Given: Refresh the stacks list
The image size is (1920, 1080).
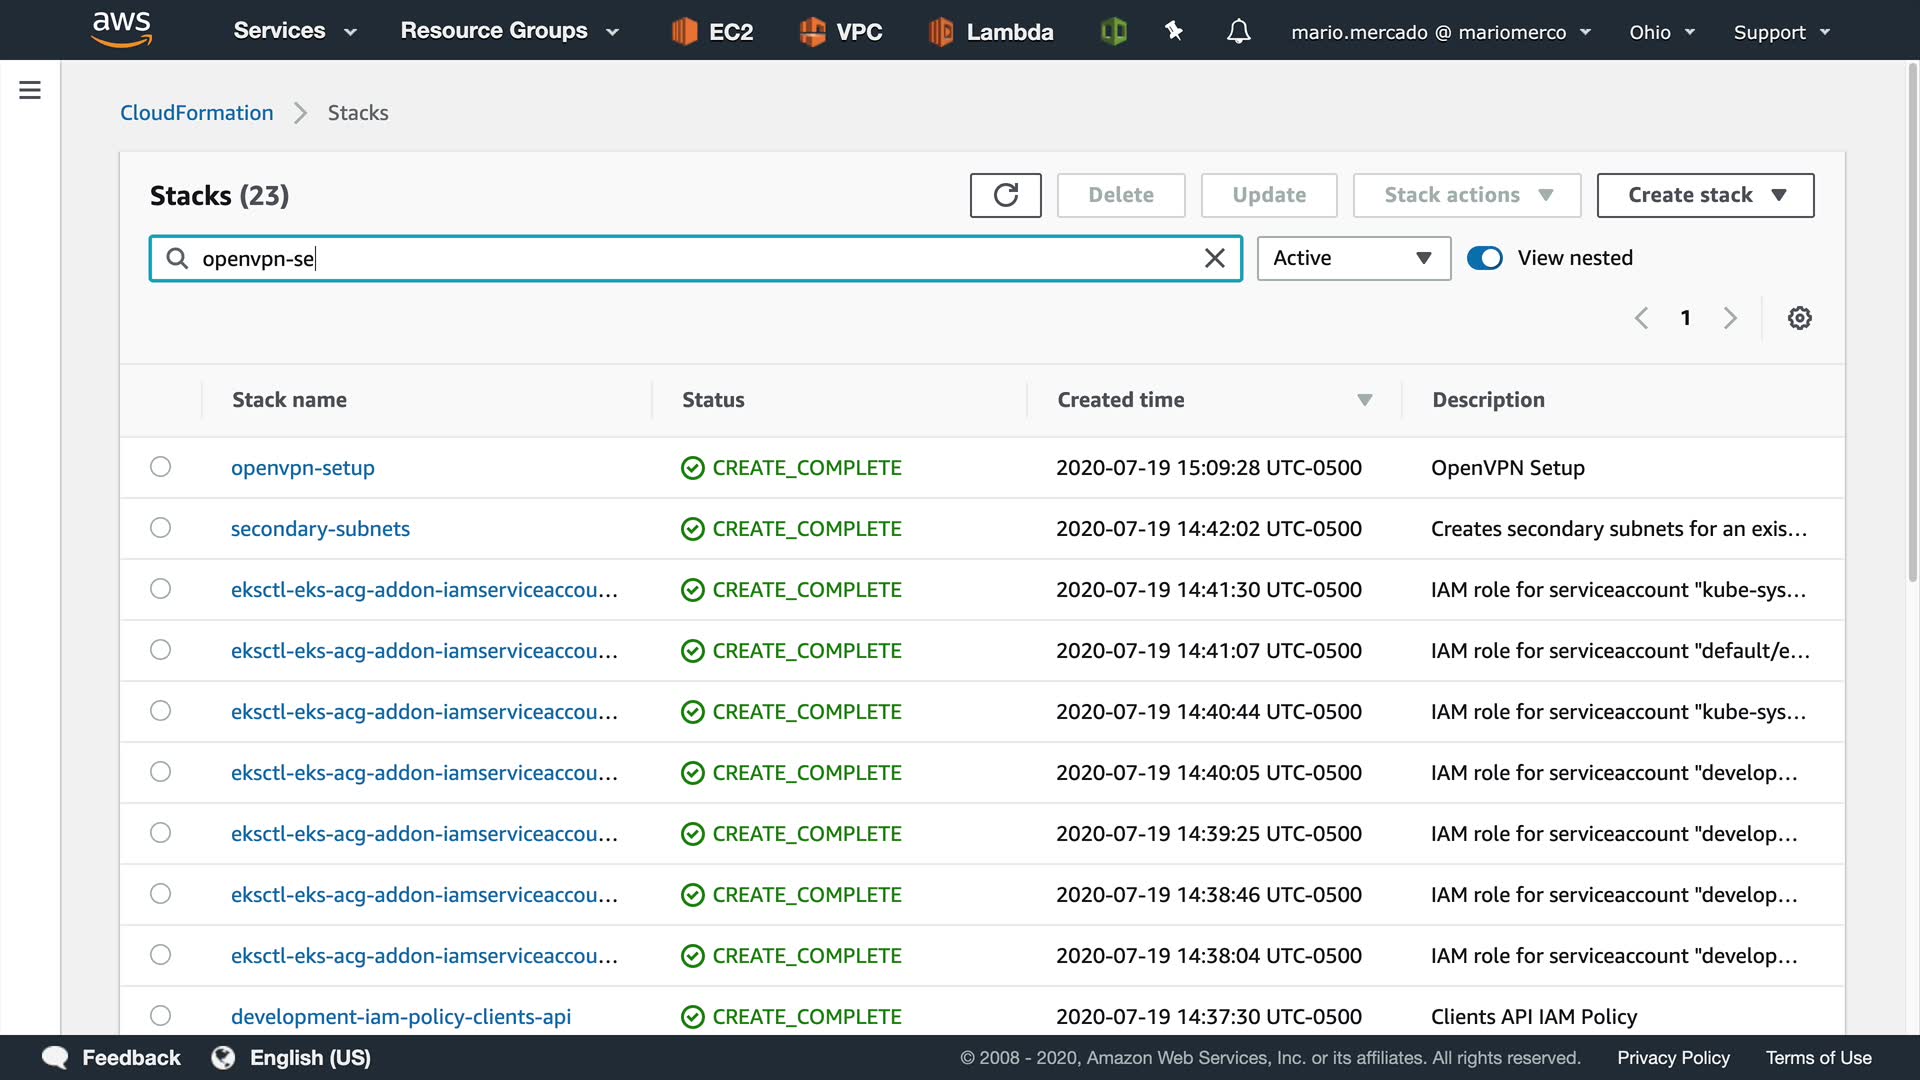Looking at the screenshot, I should tap(1005, 195).
